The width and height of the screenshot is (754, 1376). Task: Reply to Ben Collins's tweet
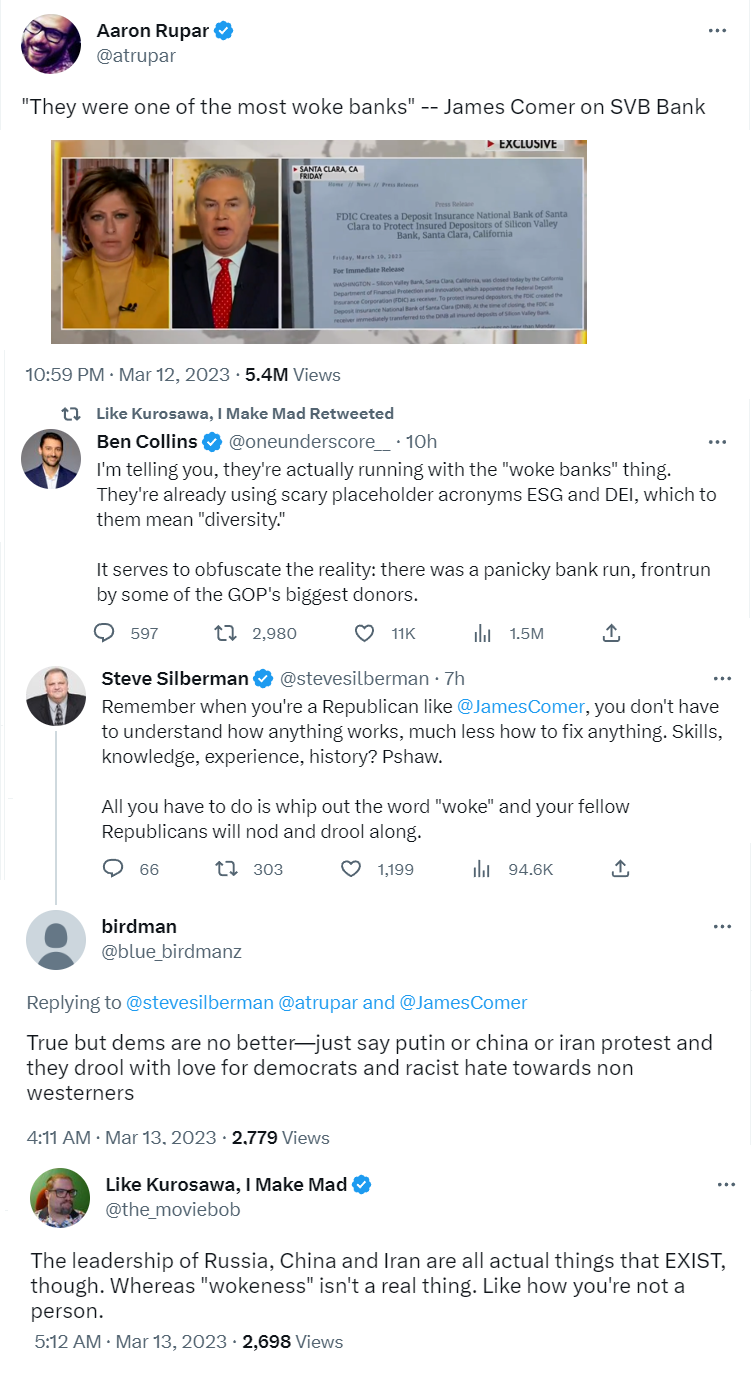105,633
